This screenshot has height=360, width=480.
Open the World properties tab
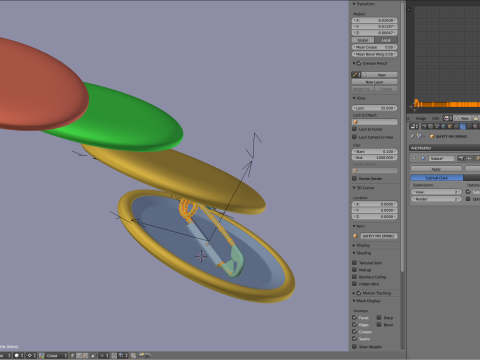click(x=443, y=126)
